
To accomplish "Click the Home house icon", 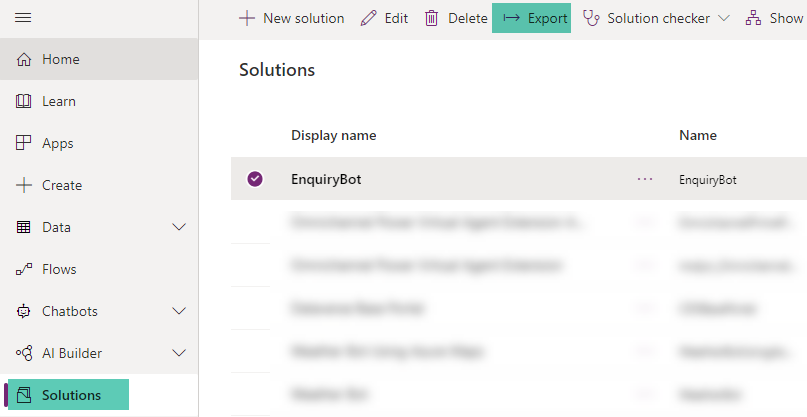I will click(x=24, y=59).
